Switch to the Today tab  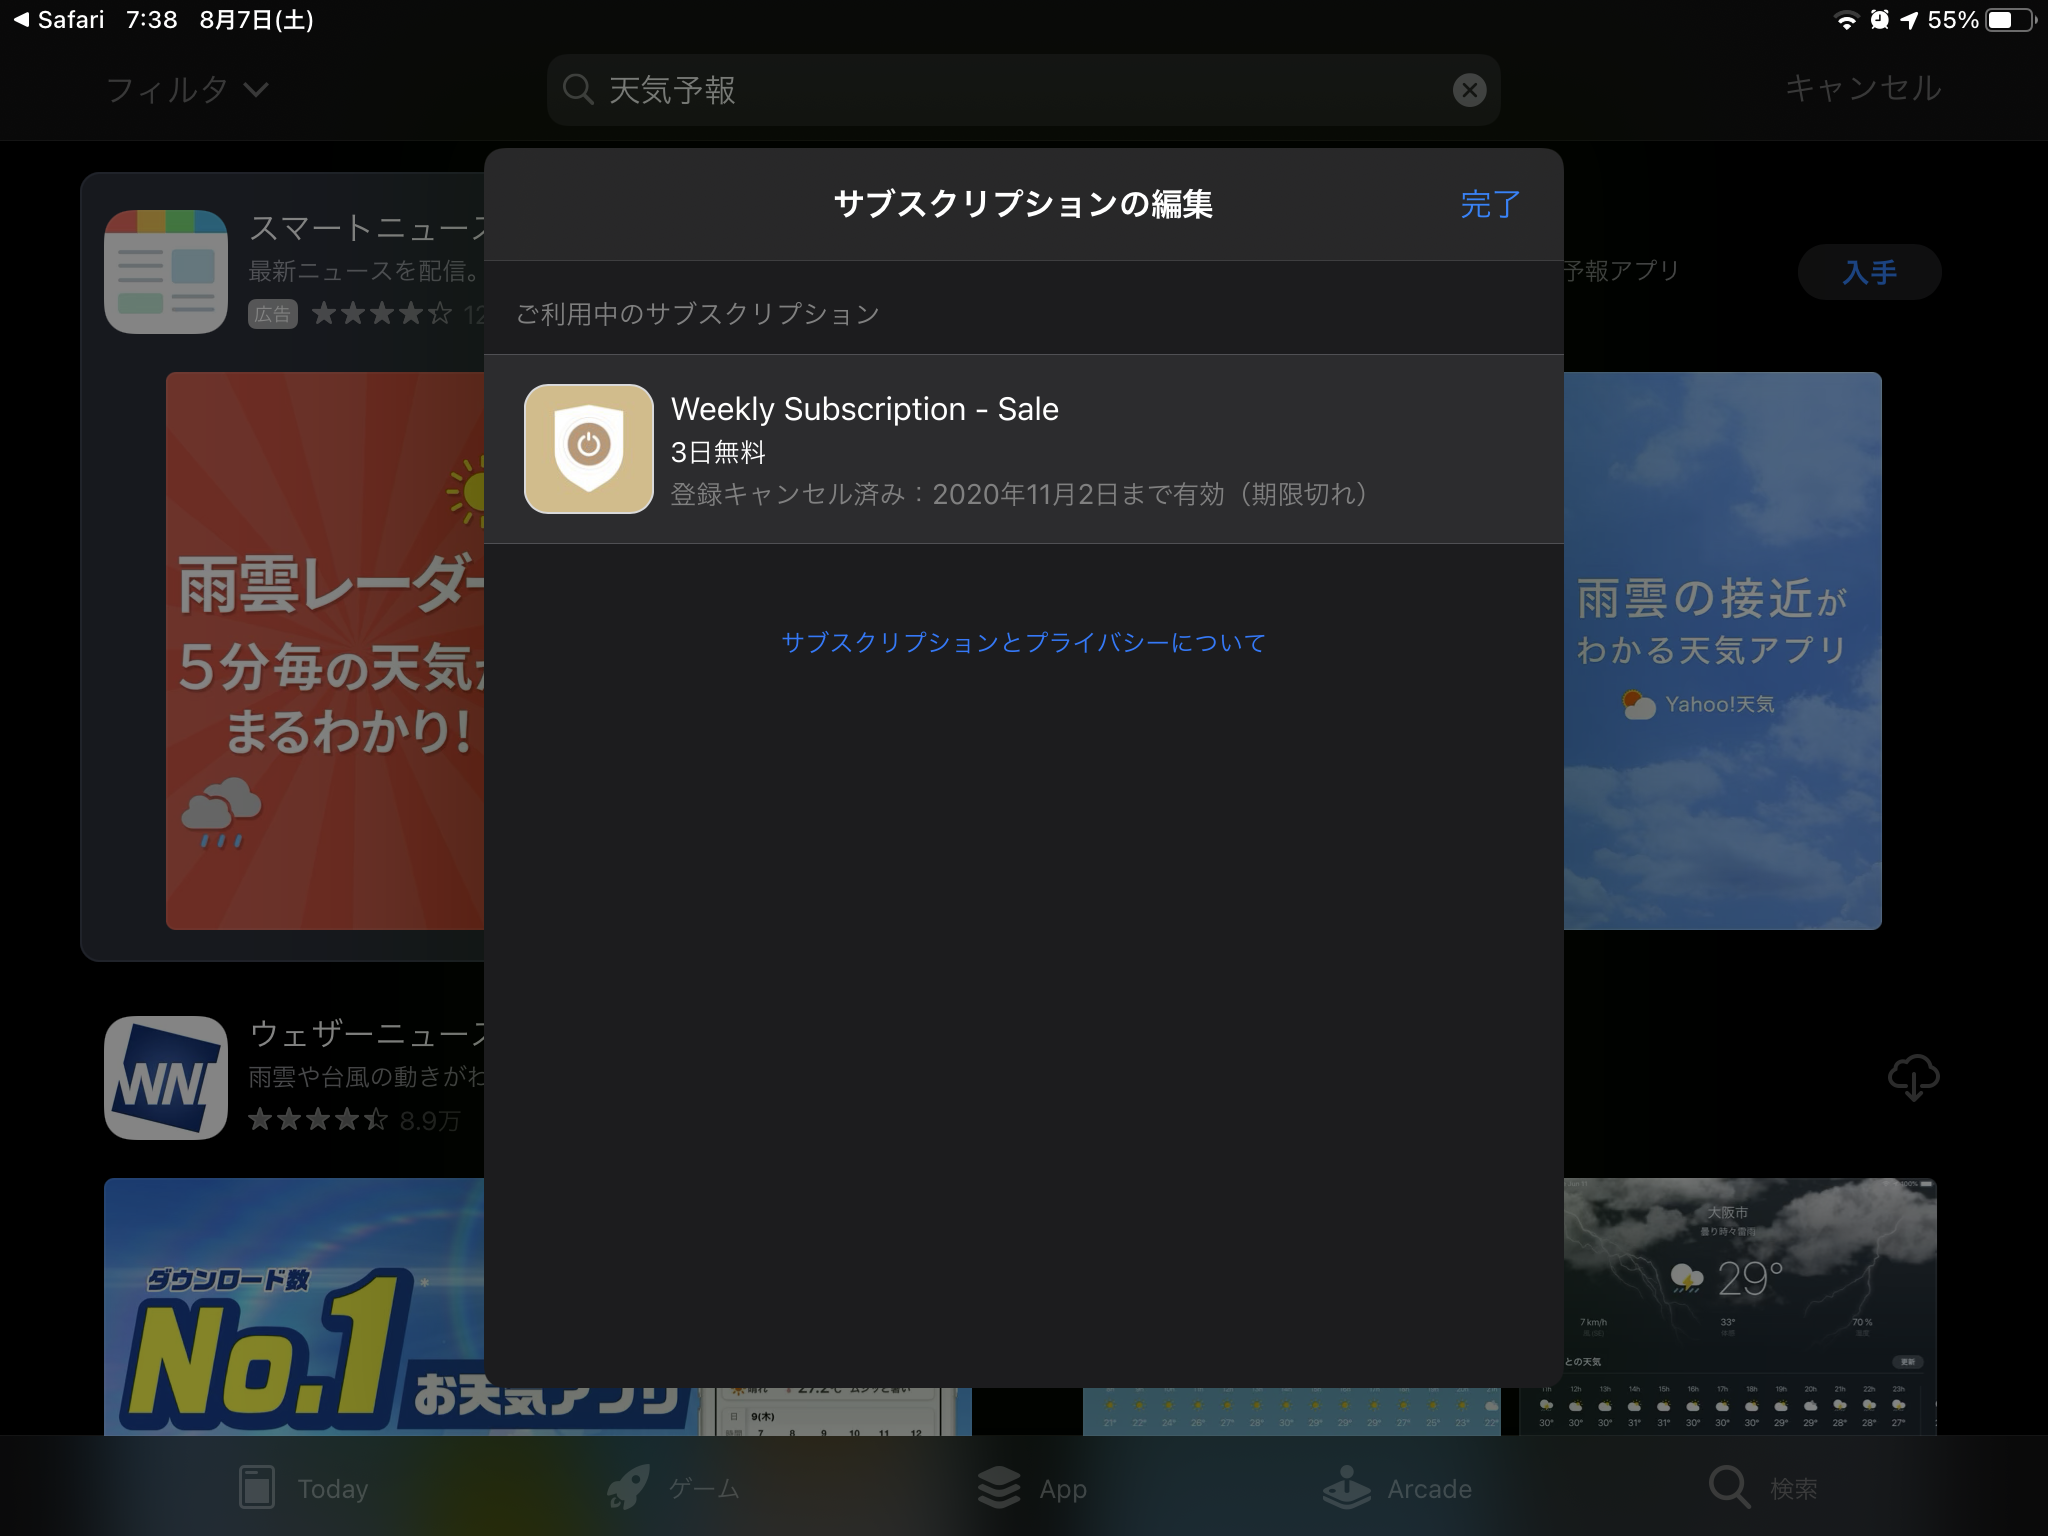pos(304,1488)
